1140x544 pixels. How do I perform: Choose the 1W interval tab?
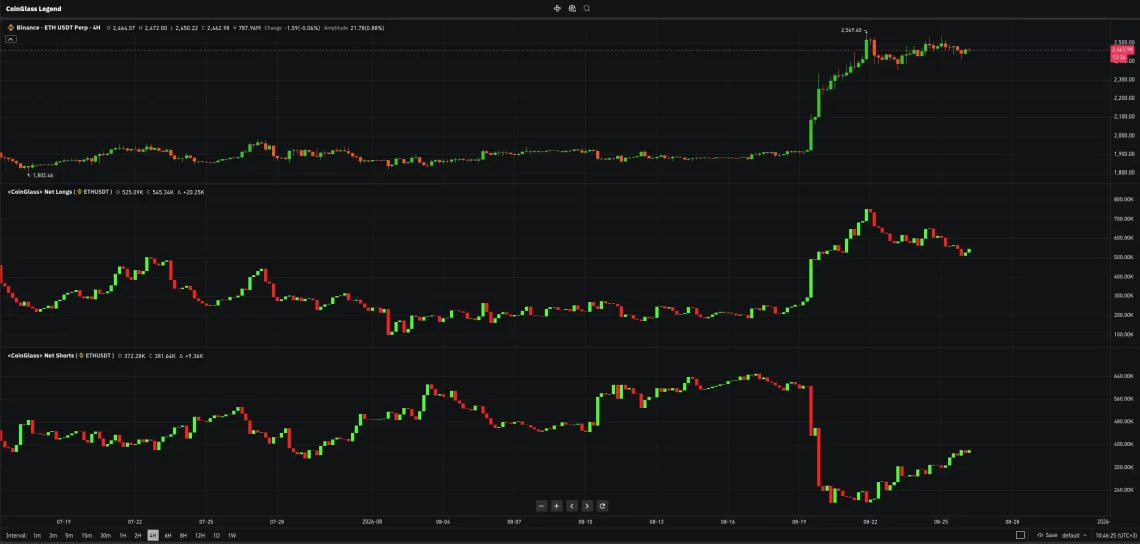[232, 535]
